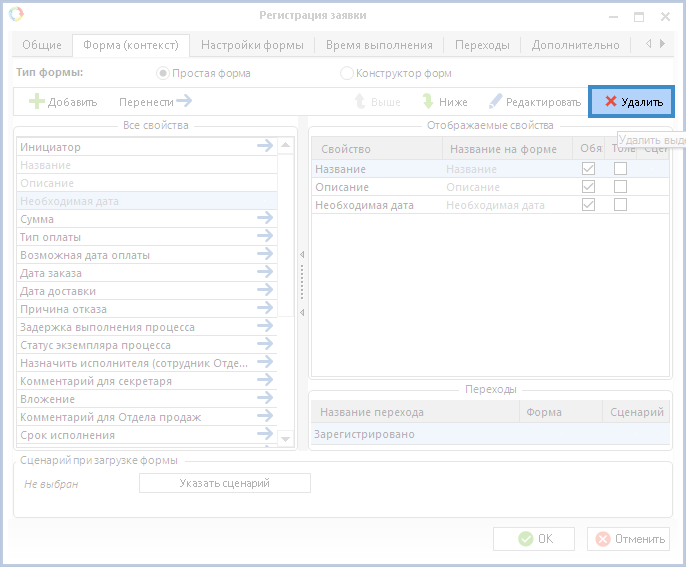This screenshot has width=686, height=567.
Task: Toggle the second checkbox in the Название row
Action: [x=620, y=169]
